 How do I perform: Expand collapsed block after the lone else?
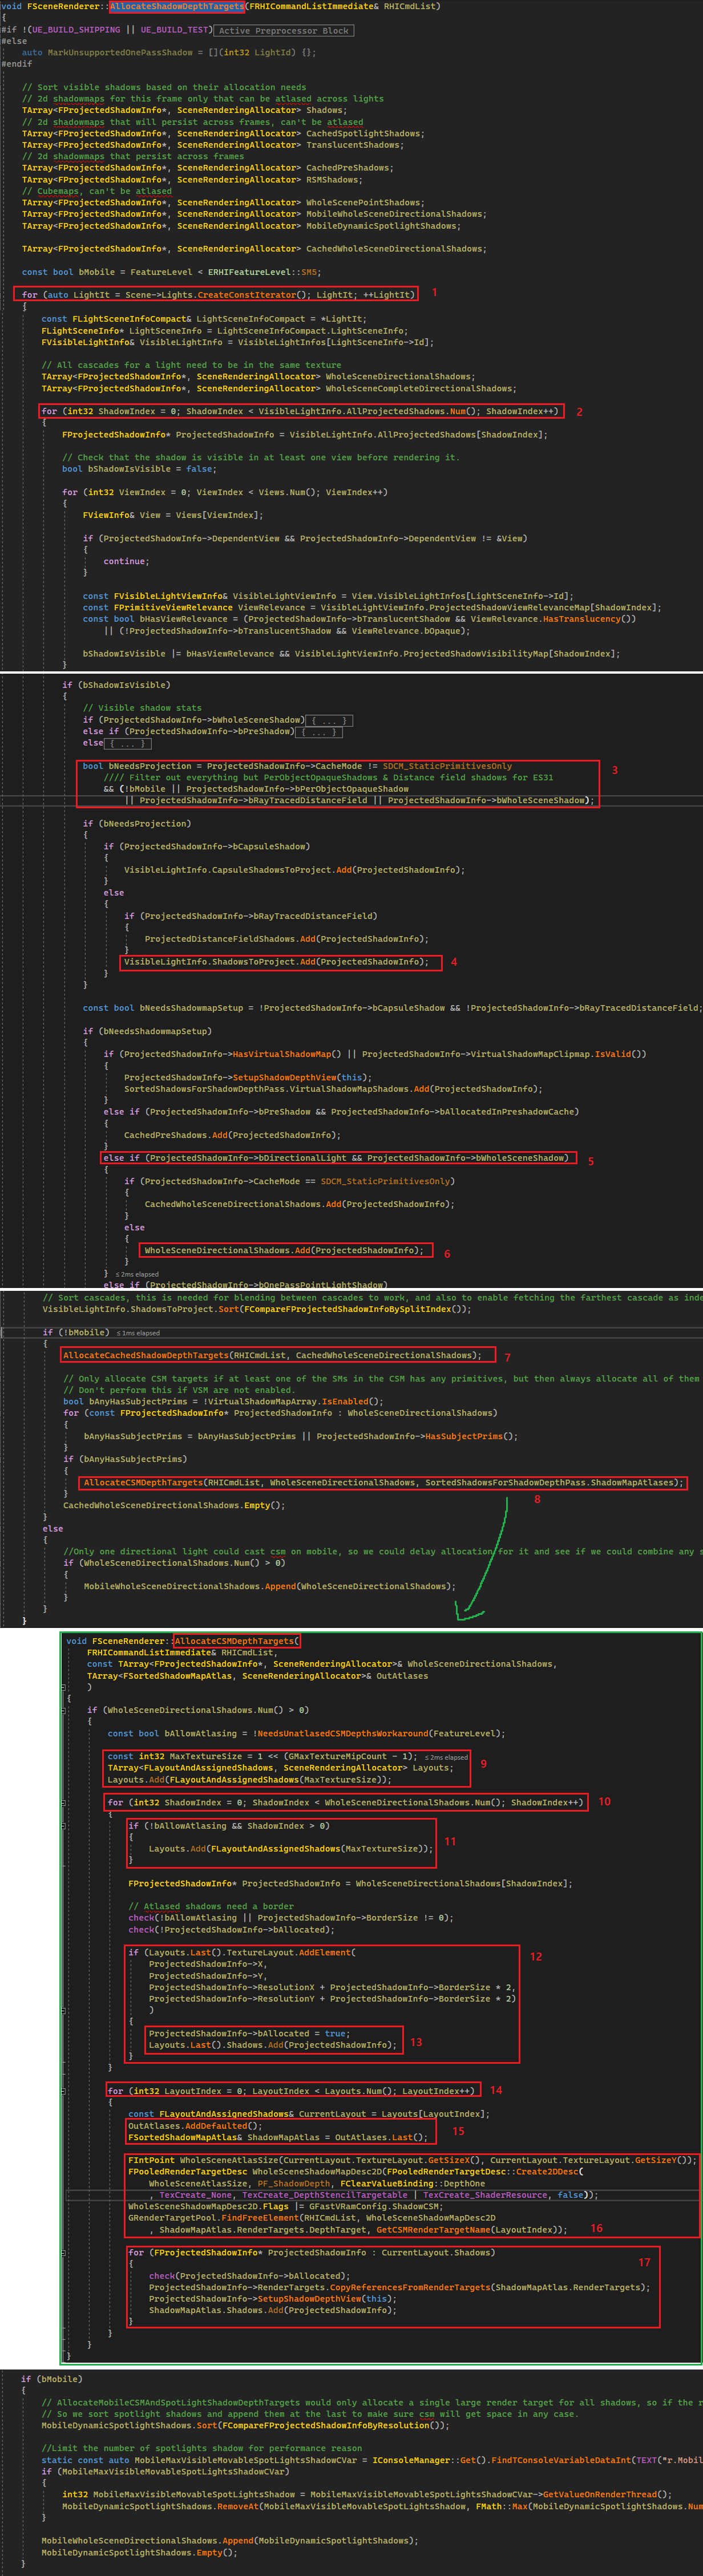coord(129,743)
